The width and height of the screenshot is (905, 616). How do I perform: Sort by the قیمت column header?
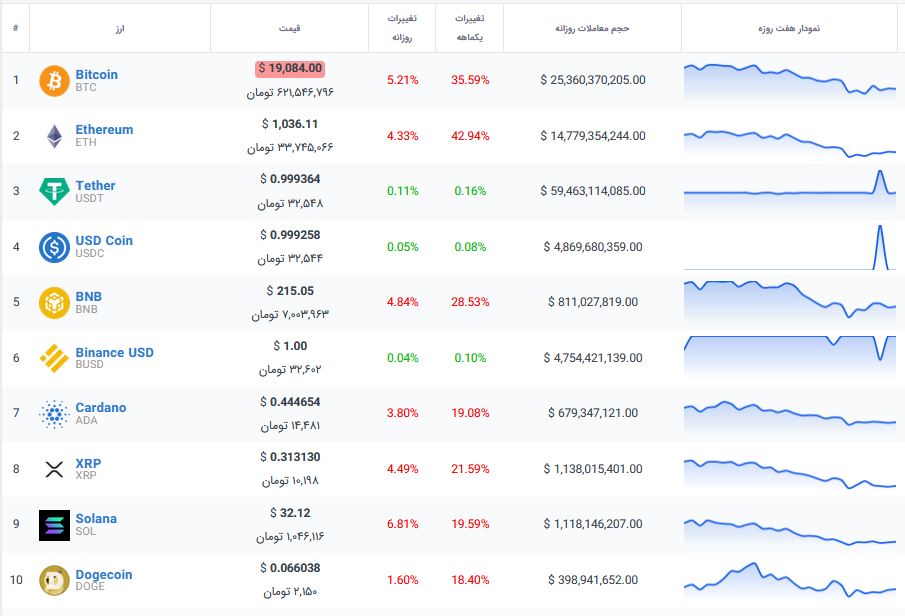coord(289,28)
